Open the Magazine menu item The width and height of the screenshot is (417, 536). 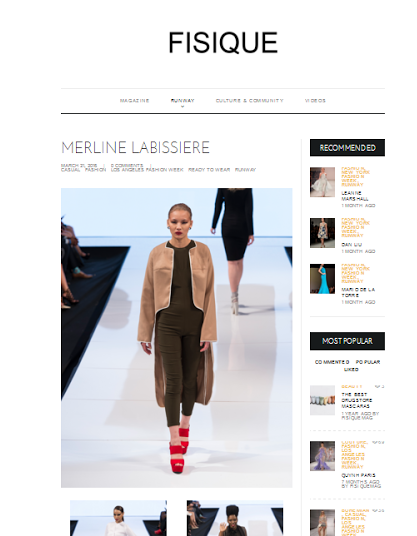click(x=135, y=100)
